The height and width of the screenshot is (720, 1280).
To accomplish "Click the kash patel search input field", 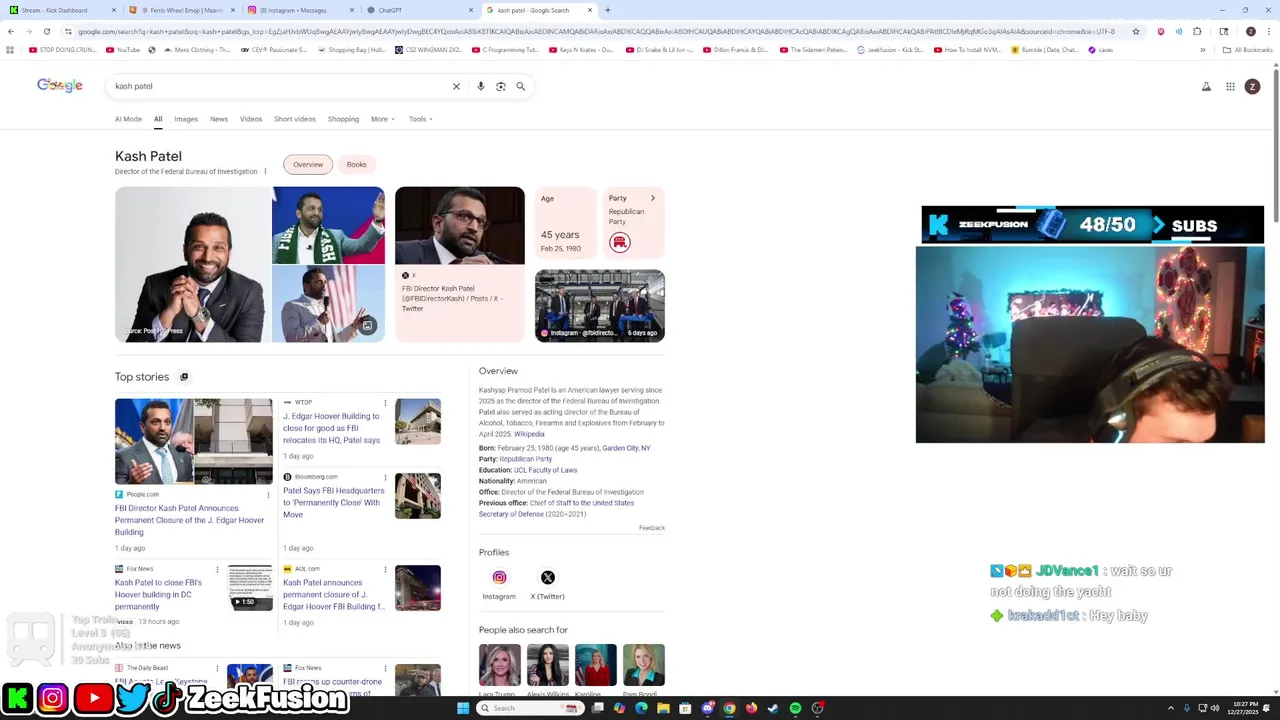I will click(x=280, y=86).
